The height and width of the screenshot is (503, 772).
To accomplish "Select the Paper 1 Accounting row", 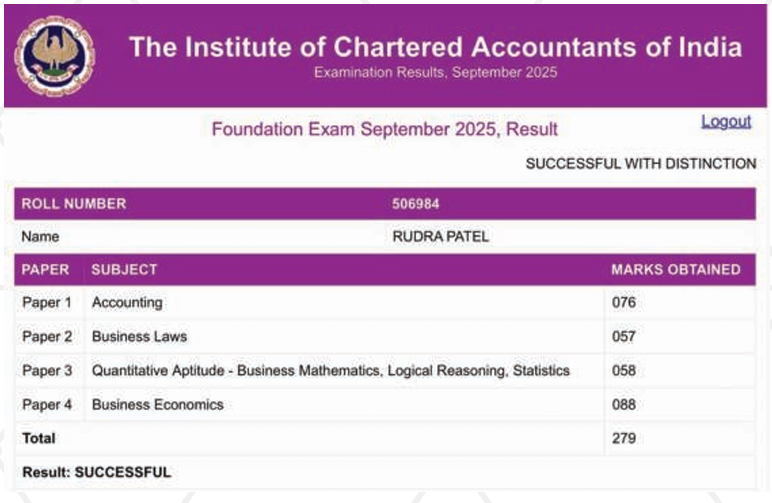I will (385, 303).
